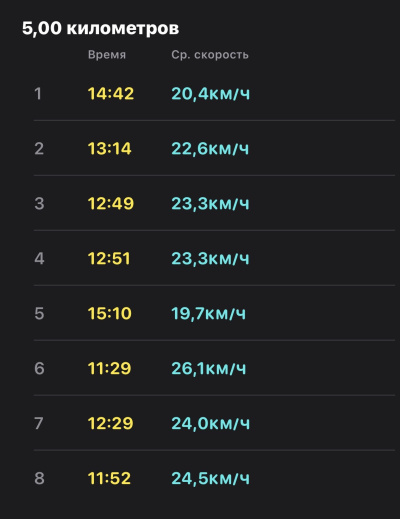Select split 3 time 12:49
Image resolution: width=400 pixels, height=519 pixels.
click(x=111, y=203)
